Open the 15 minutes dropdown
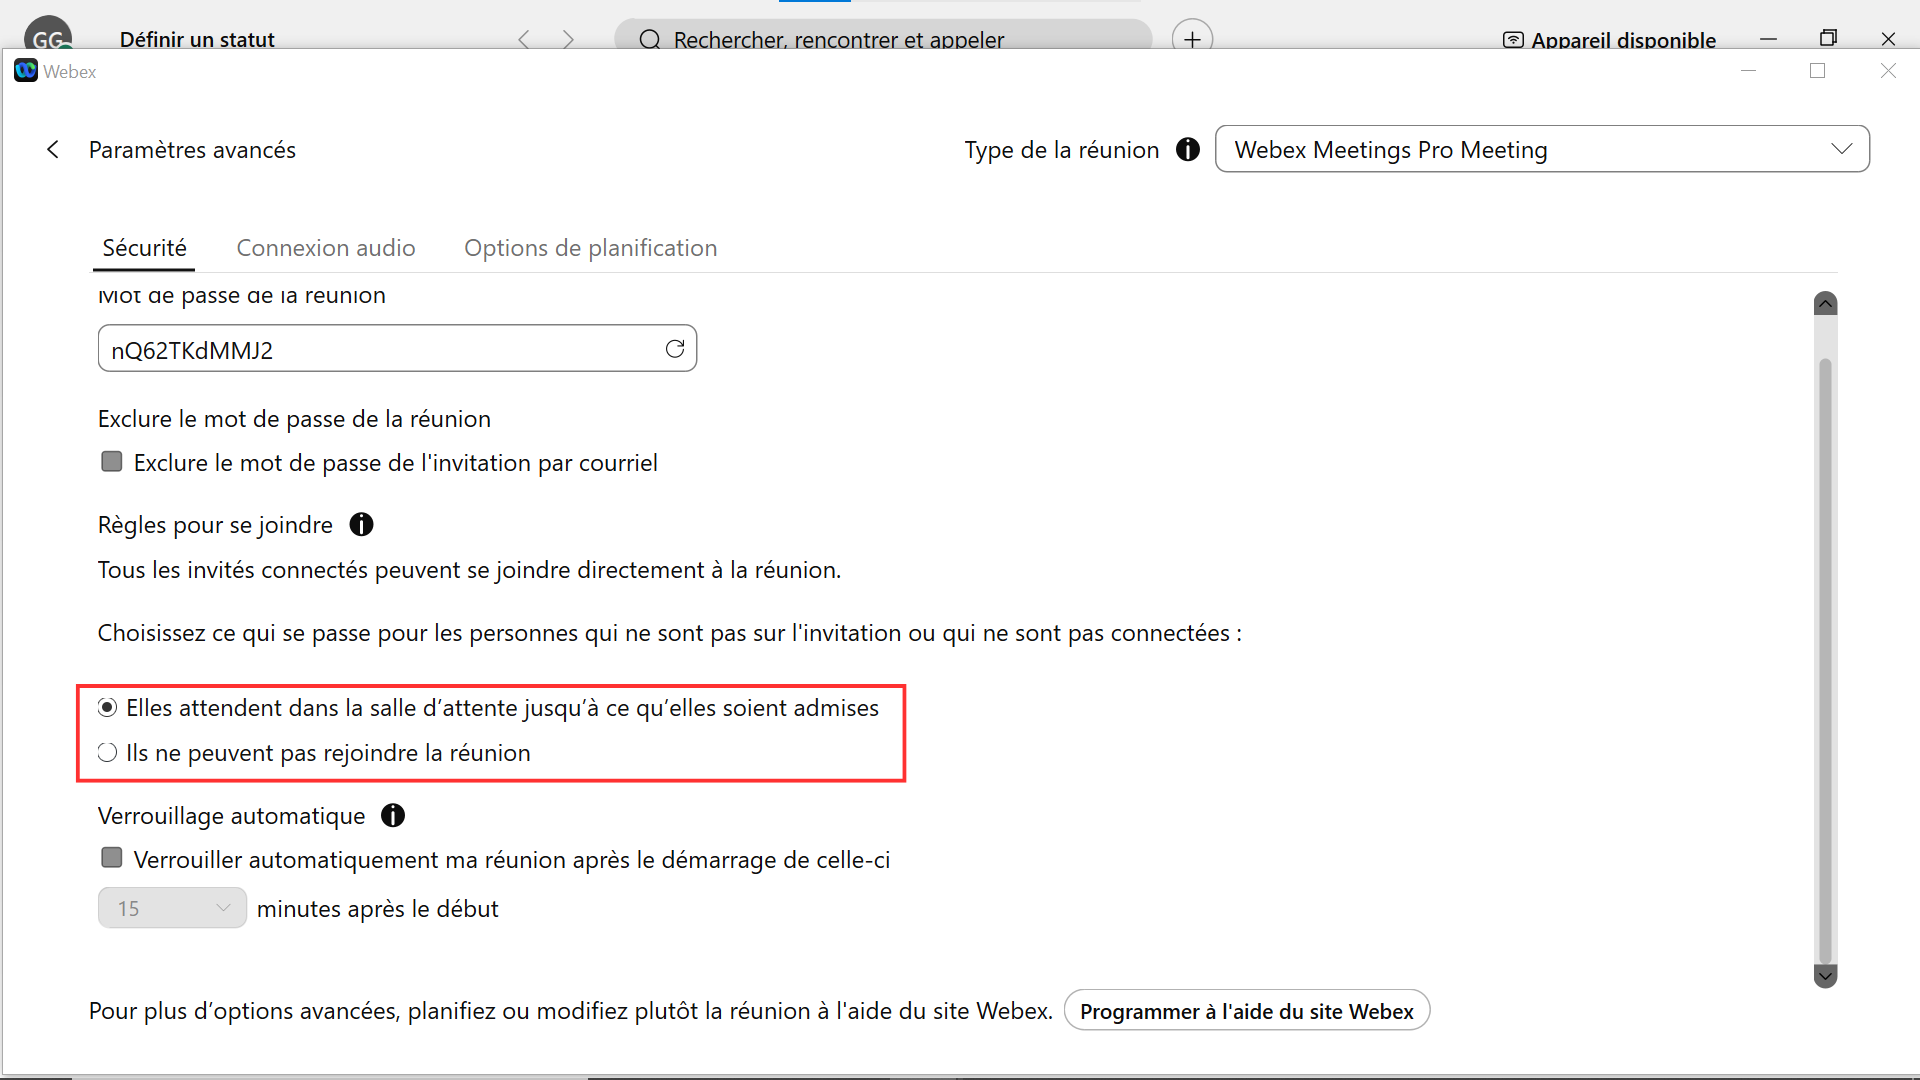The image size is (1920, 1080). coord(172,908)
